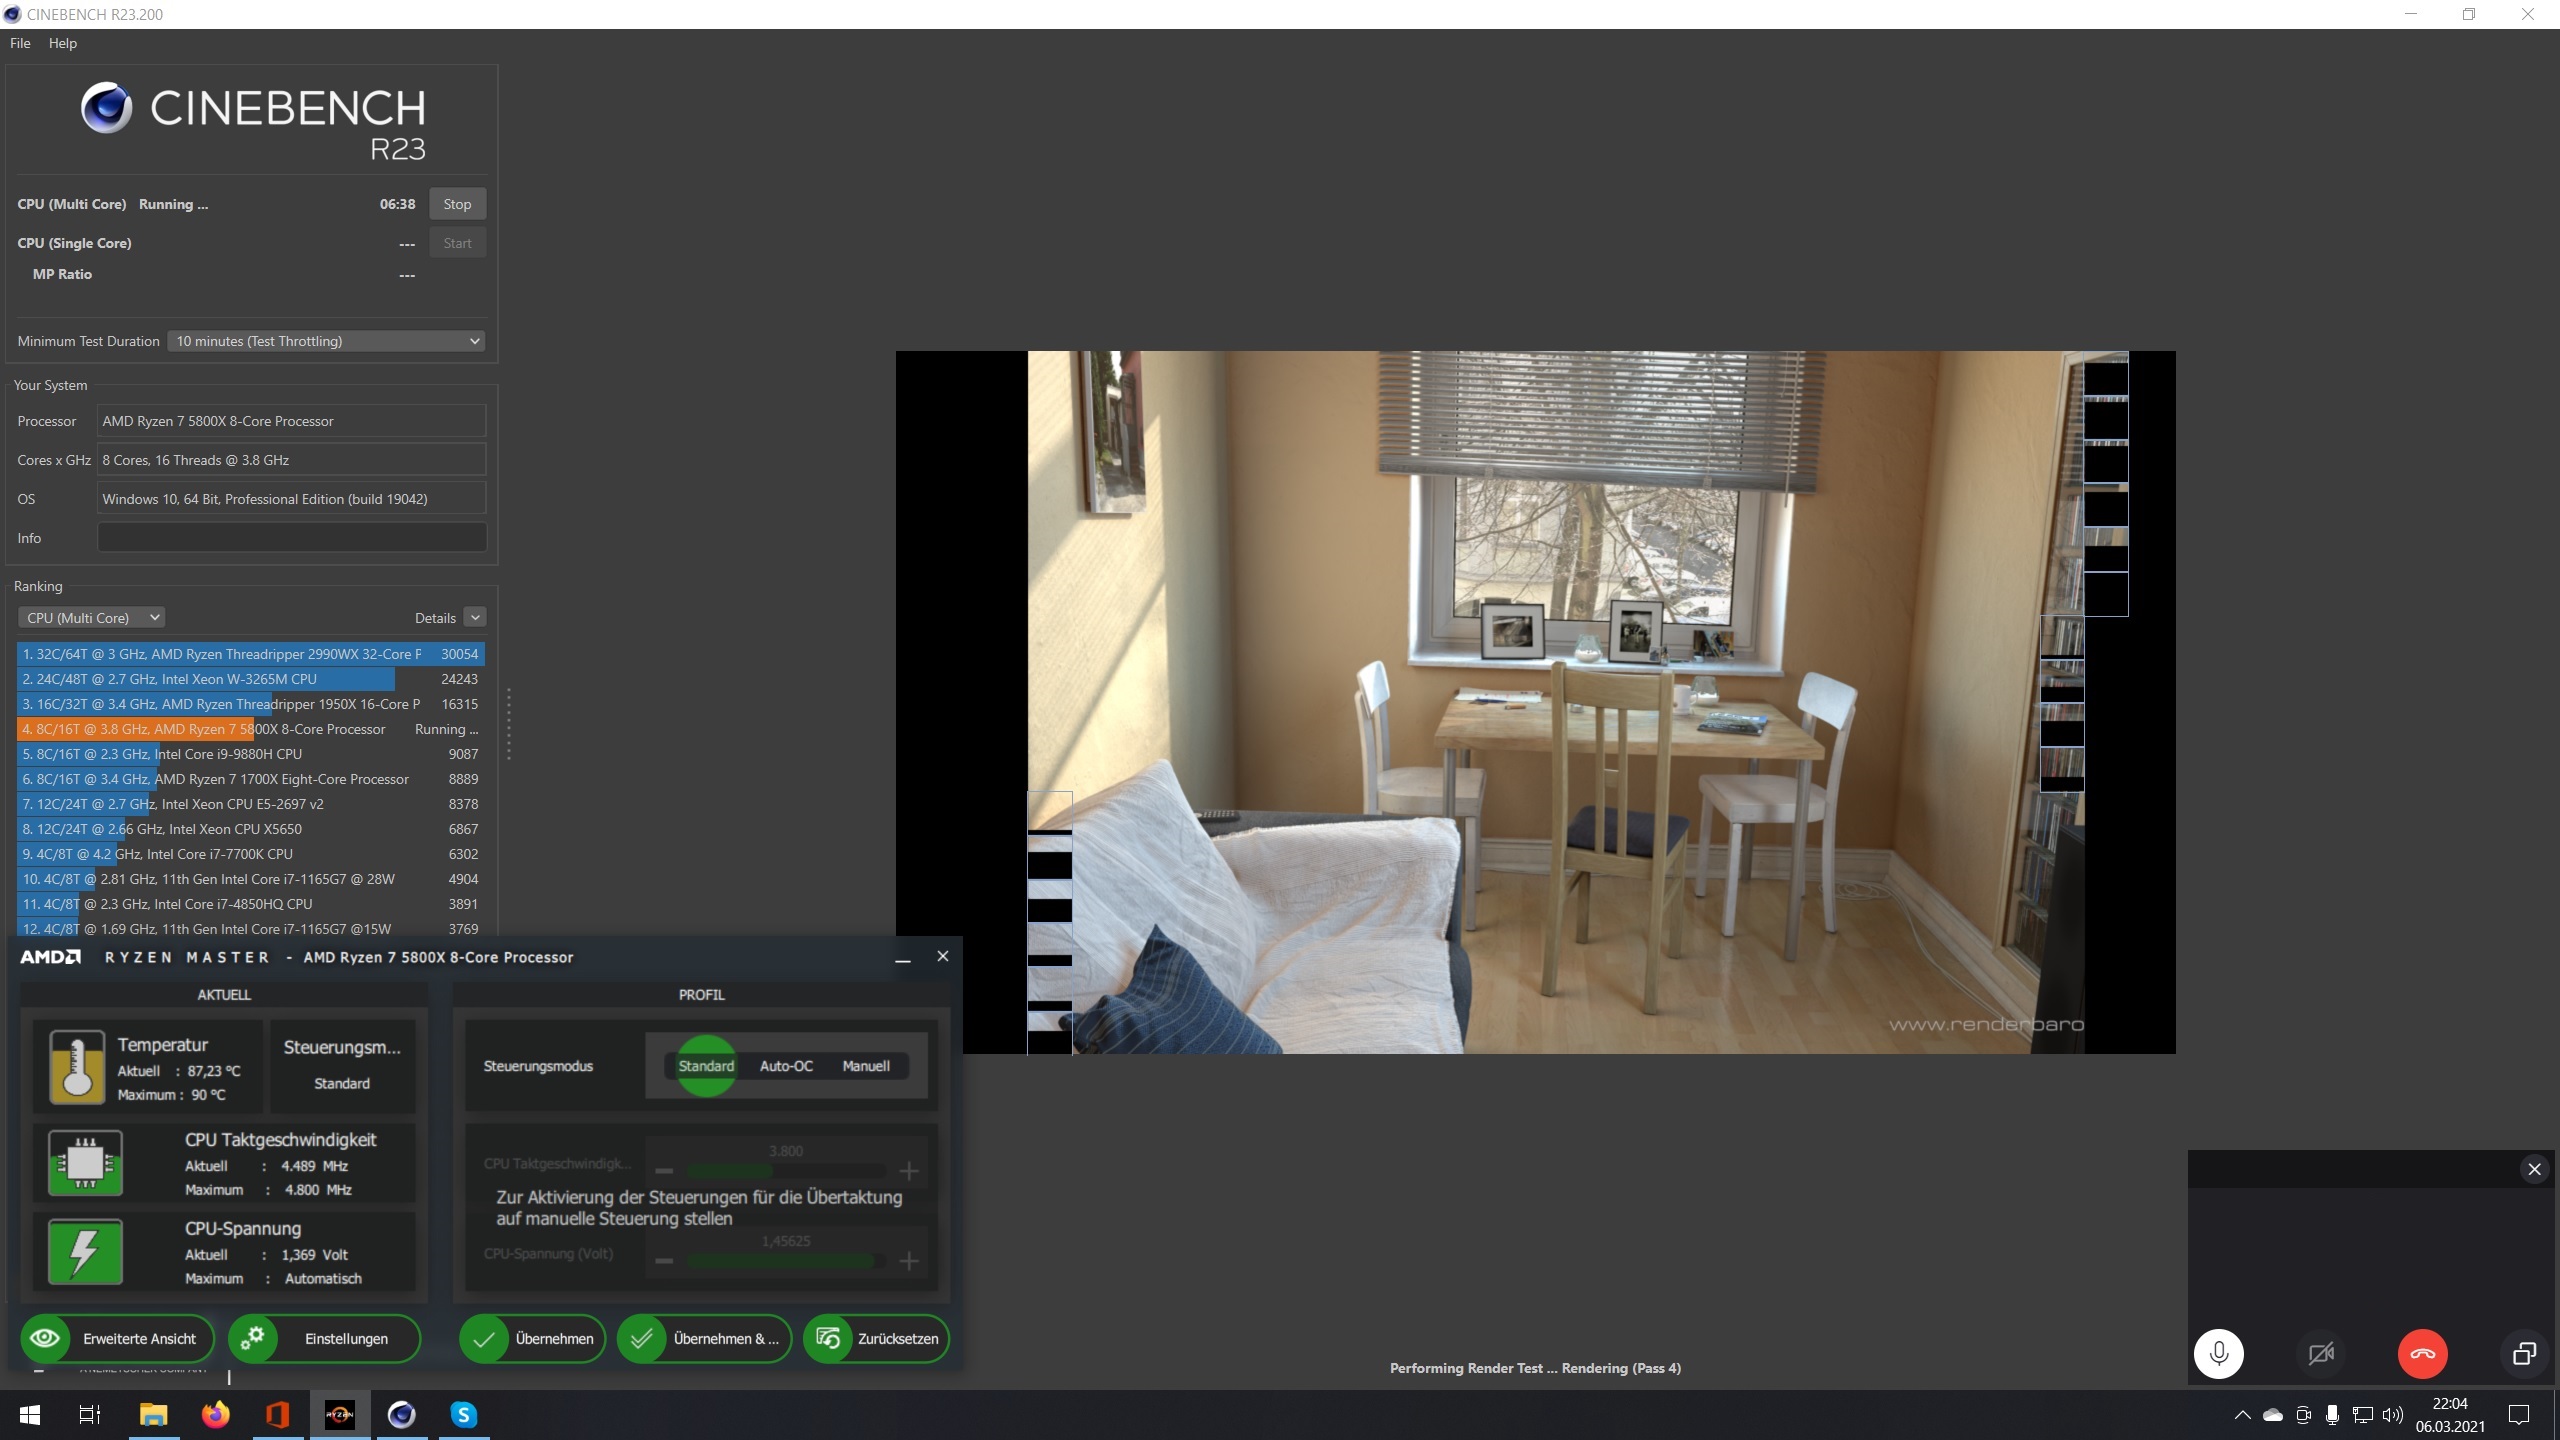Click the Temperatur thermometer icon
2560x1440 pixels.
pyautogui.click(x=77, y=1067)
